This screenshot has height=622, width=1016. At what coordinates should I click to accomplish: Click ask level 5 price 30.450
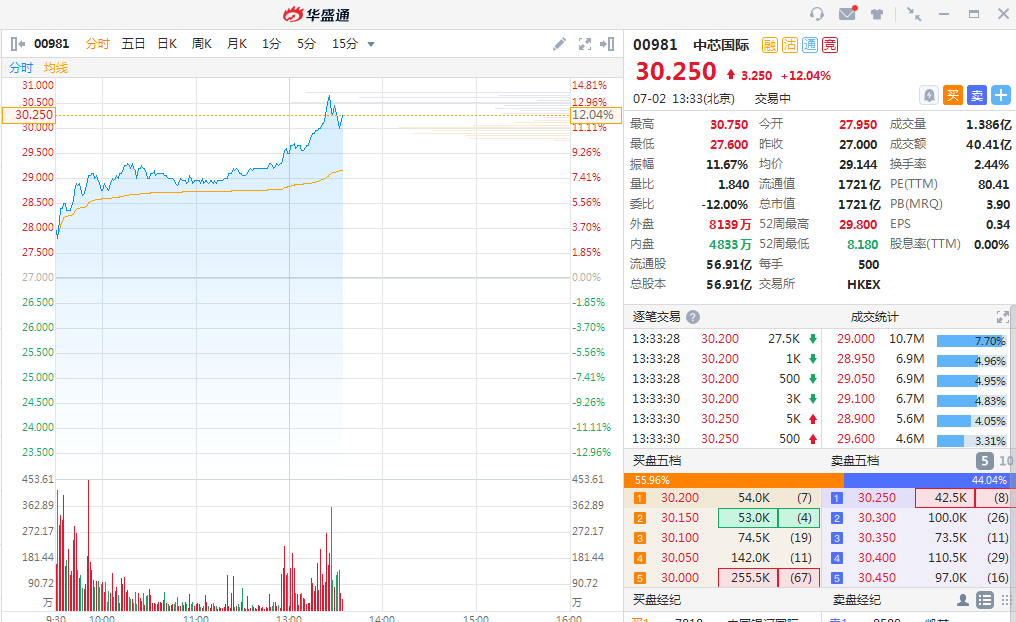[877, 577]
